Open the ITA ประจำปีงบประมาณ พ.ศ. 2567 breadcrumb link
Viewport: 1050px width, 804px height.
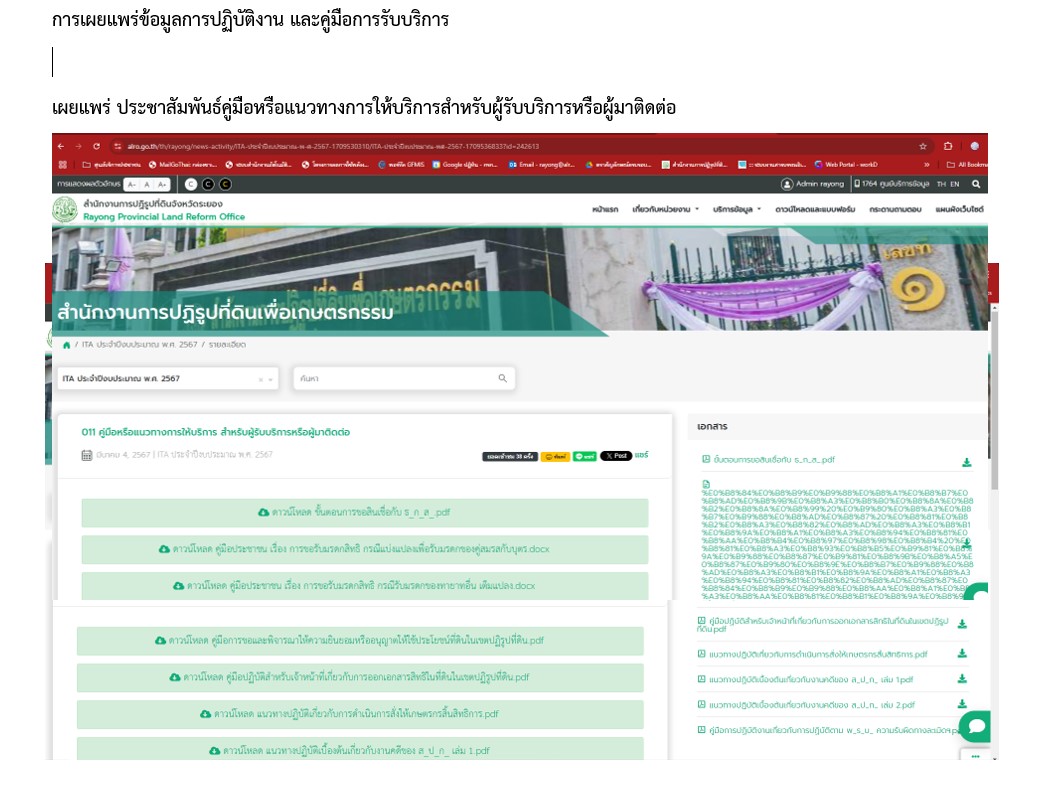pyautogui.click(x=139, y=345)
